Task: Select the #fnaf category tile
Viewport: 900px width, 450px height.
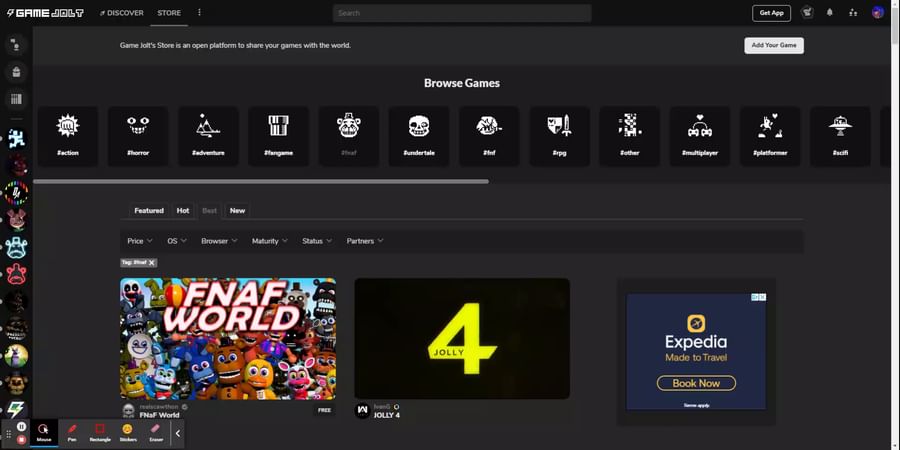Action: 348,136
